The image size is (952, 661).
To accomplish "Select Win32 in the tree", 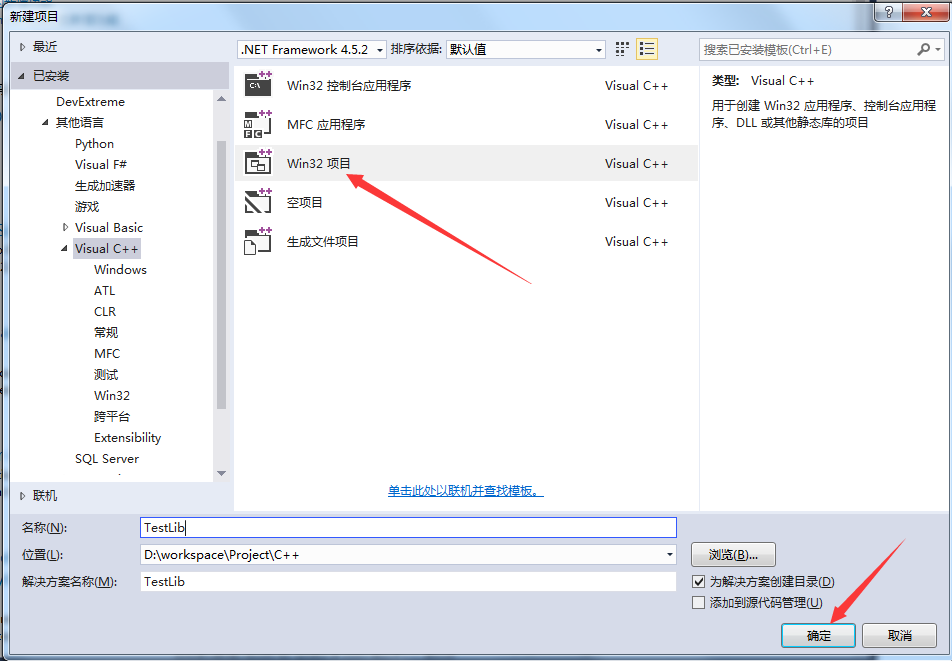I will coord(112,395).
